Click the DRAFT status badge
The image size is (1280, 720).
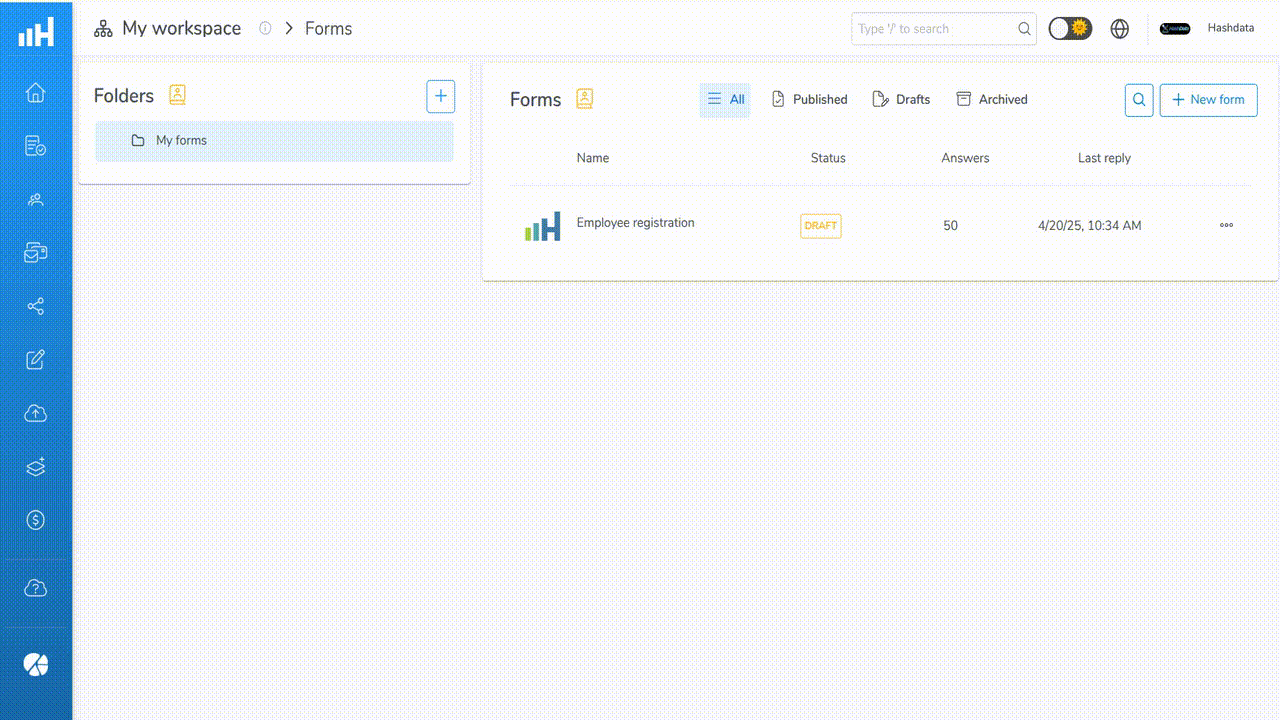821,226
